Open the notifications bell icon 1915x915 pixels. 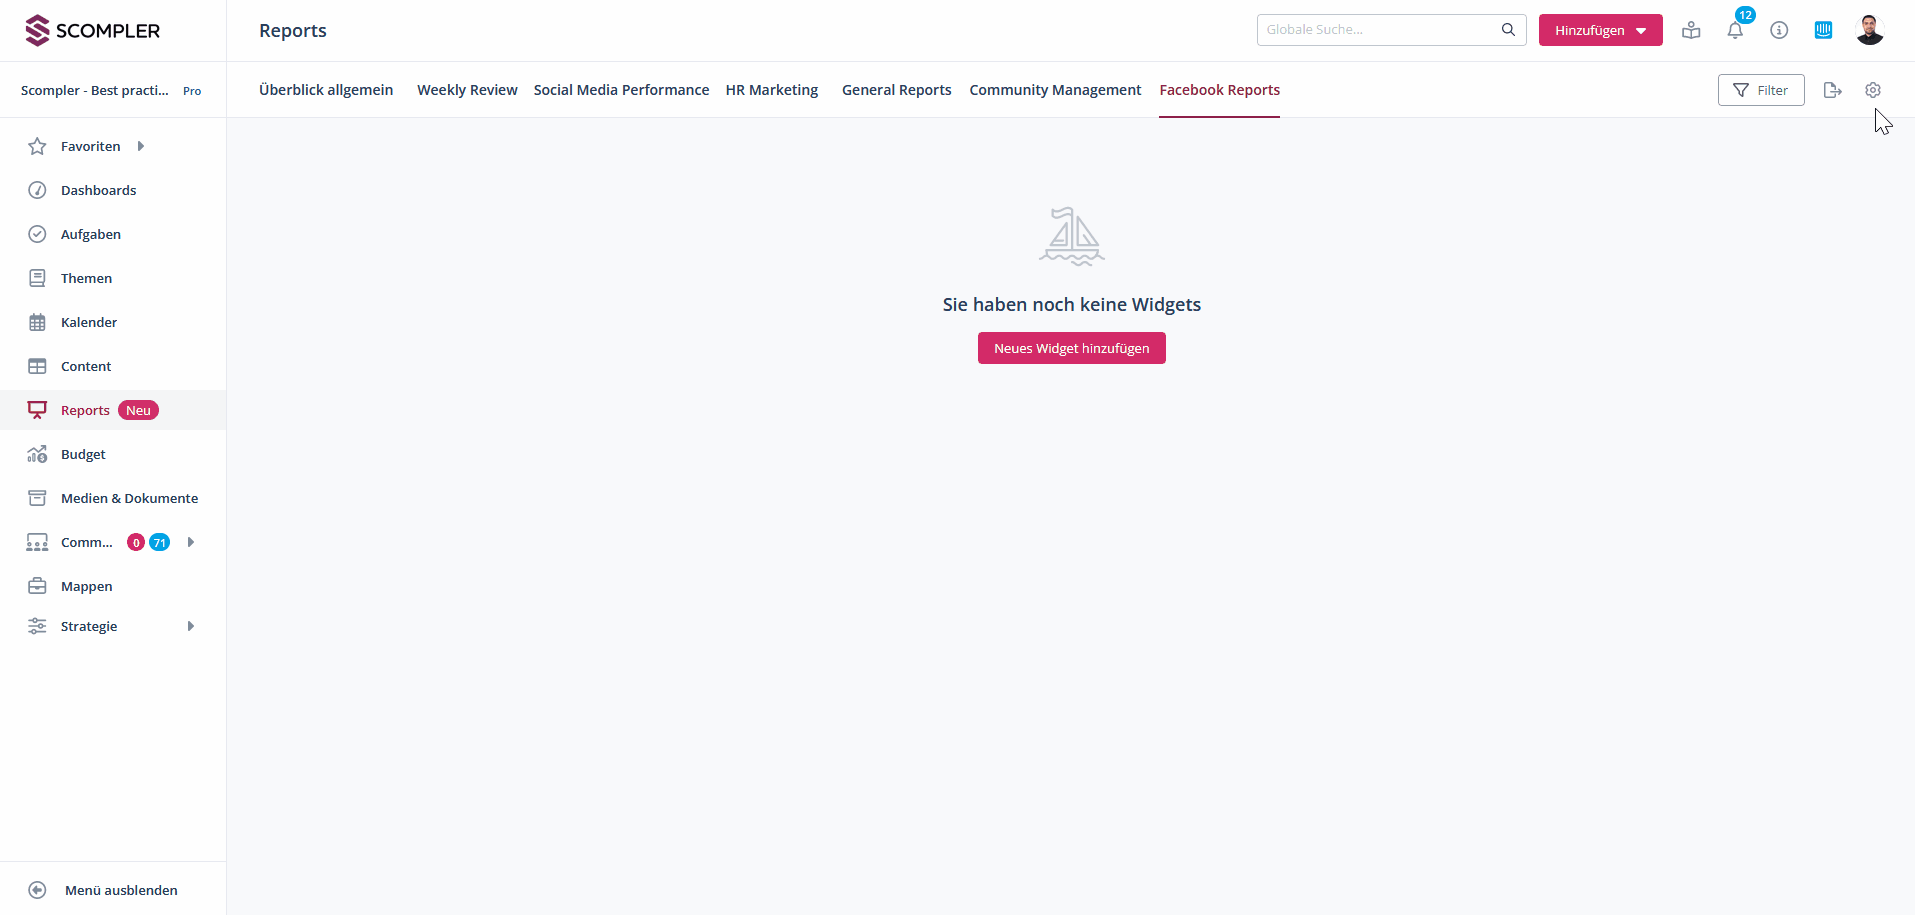pos(1735,30)
